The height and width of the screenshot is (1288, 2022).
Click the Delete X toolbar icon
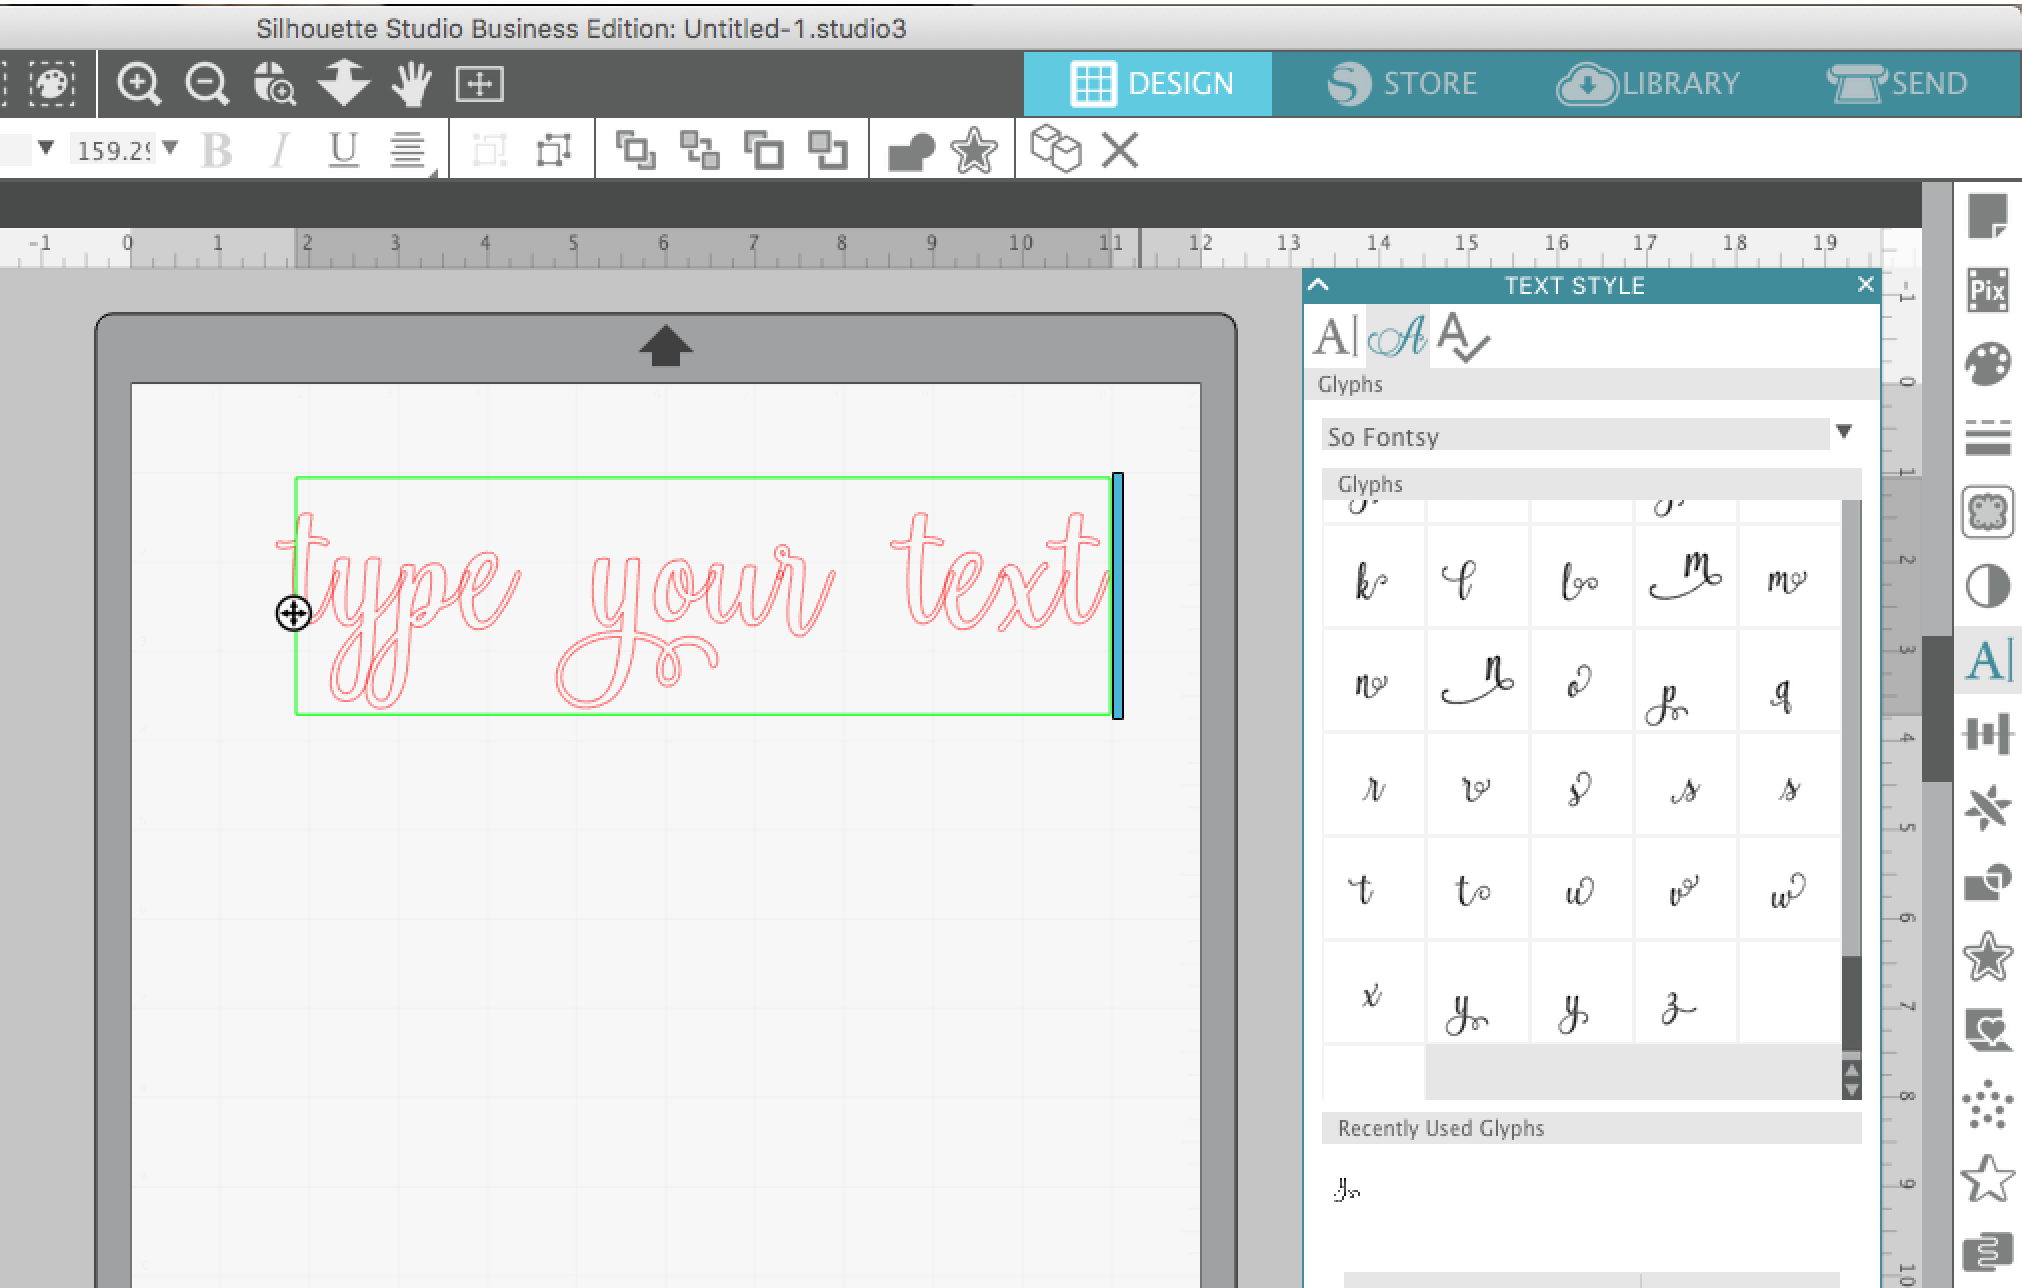(x=1119, y=152)
